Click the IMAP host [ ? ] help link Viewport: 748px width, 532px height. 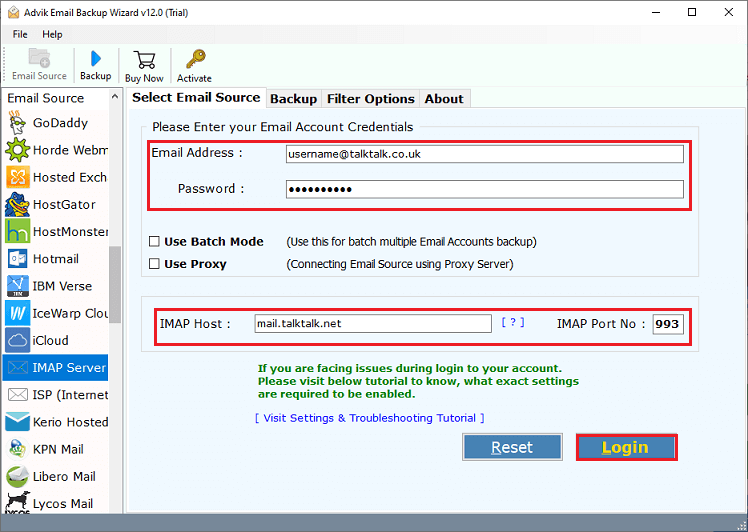point(513,323)
